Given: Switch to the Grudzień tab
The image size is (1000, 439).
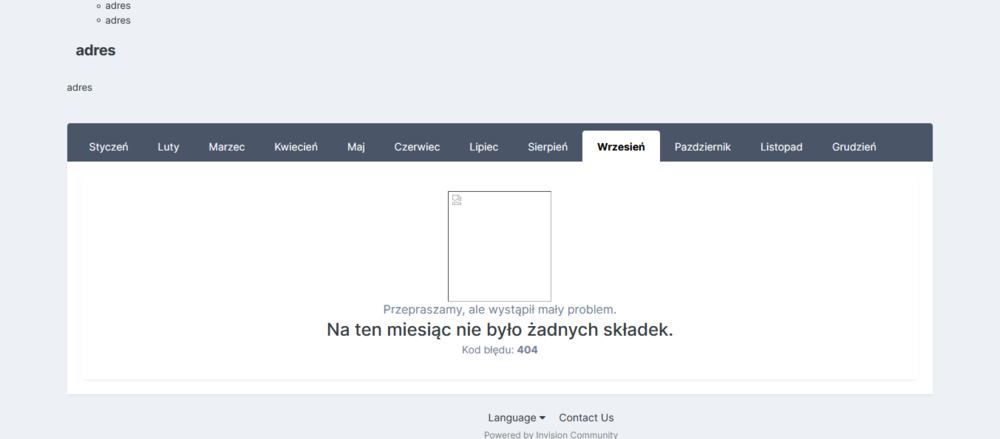Looking at the screenshot, I should pos(854,147).
